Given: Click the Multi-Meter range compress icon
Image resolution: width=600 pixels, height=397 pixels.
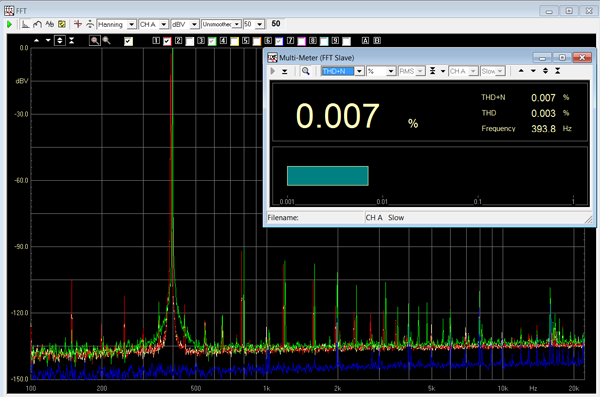Looking at the screenshot, I should [432, 71].
